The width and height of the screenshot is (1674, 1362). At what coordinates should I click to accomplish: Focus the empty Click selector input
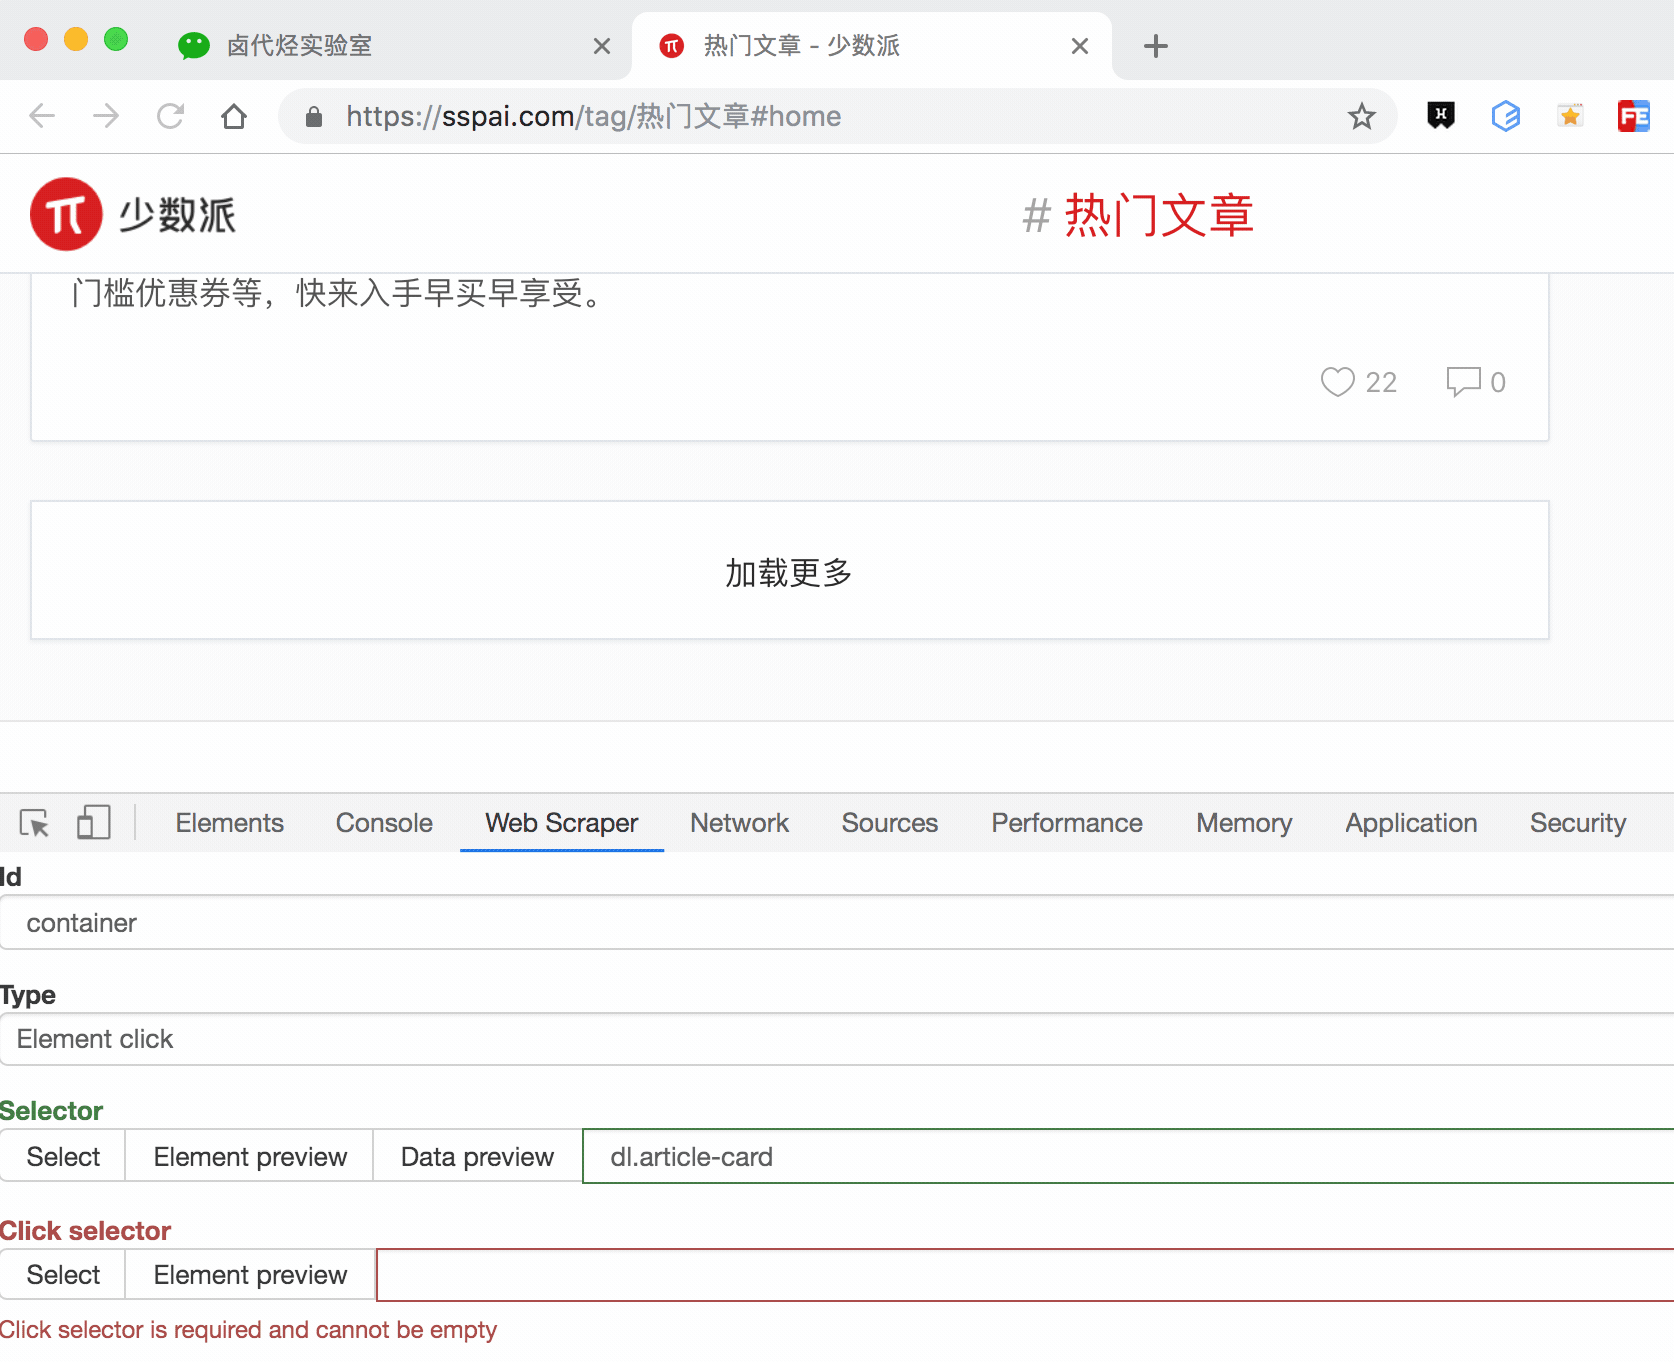(1025, 1275)
